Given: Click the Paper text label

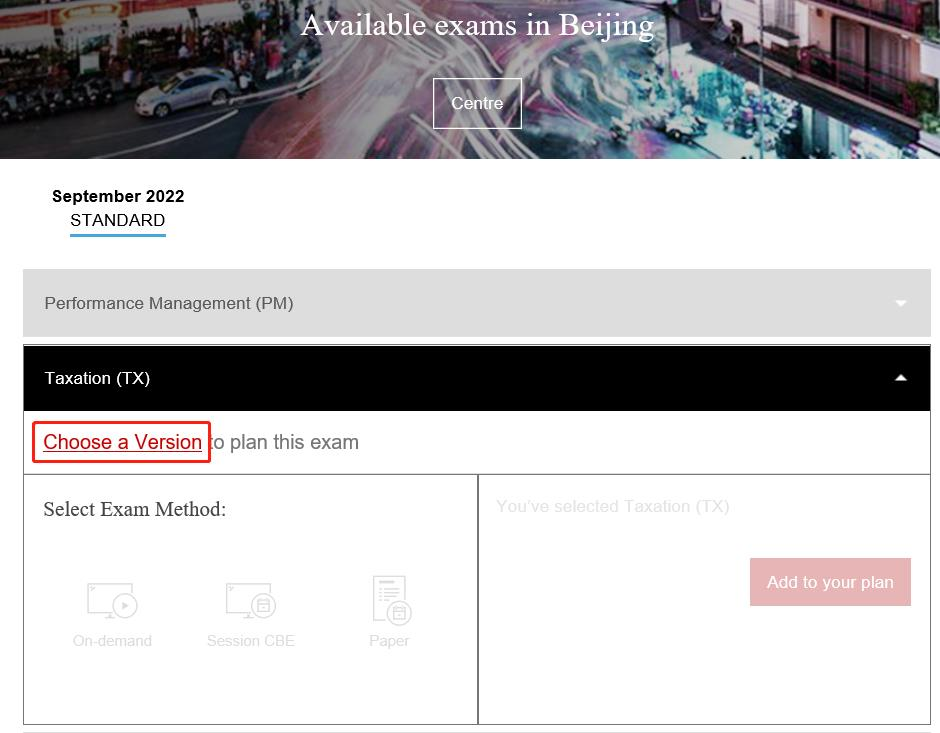Looking at the screenshot, I should [389, 641].
